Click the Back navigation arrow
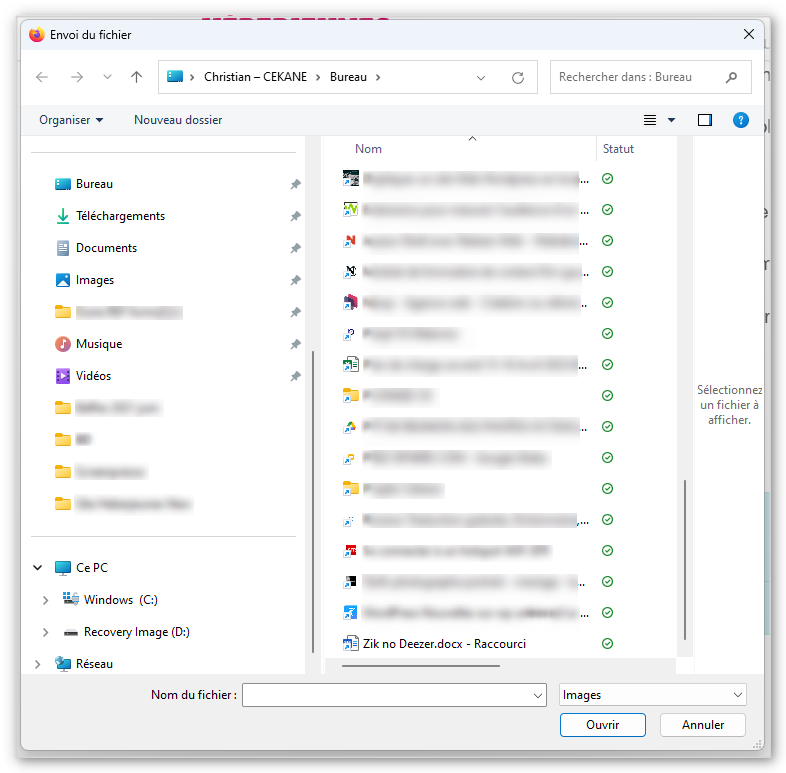The image size is (786, 773). point(42,77)
